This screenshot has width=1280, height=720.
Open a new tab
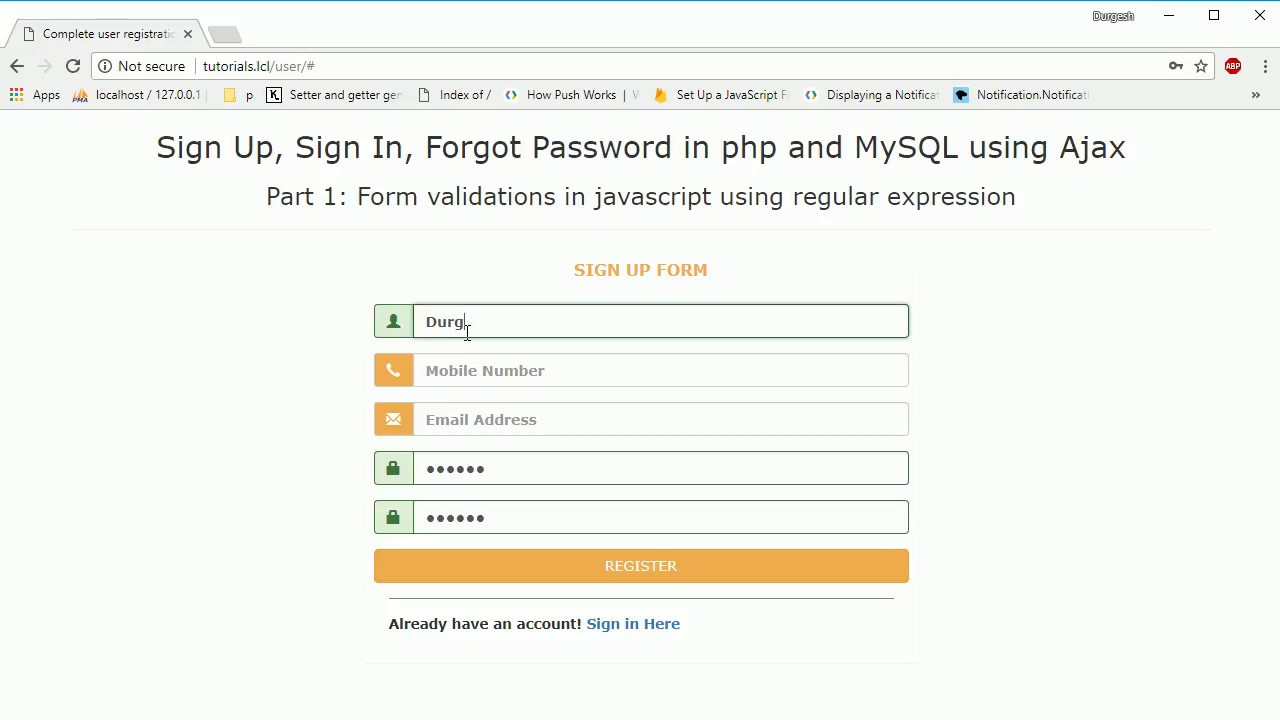click(x=226, y=34)
